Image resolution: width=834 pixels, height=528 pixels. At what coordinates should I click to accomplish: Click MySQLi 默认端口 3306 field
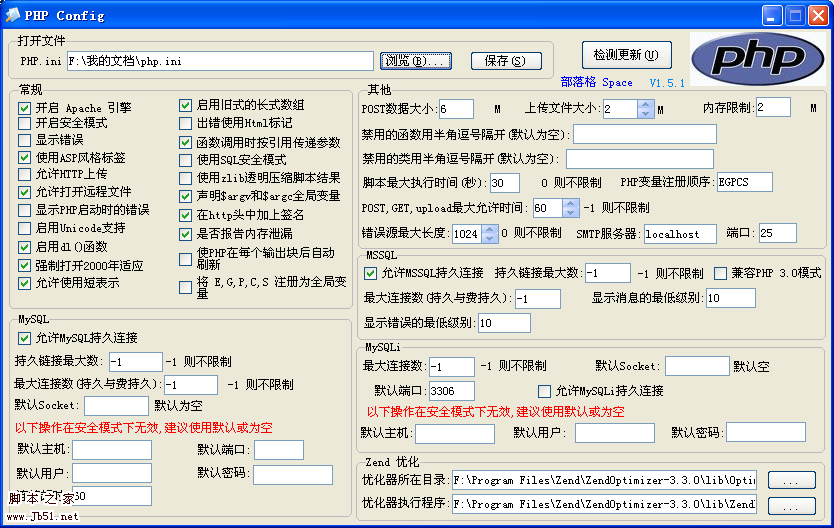coord(452,391)
